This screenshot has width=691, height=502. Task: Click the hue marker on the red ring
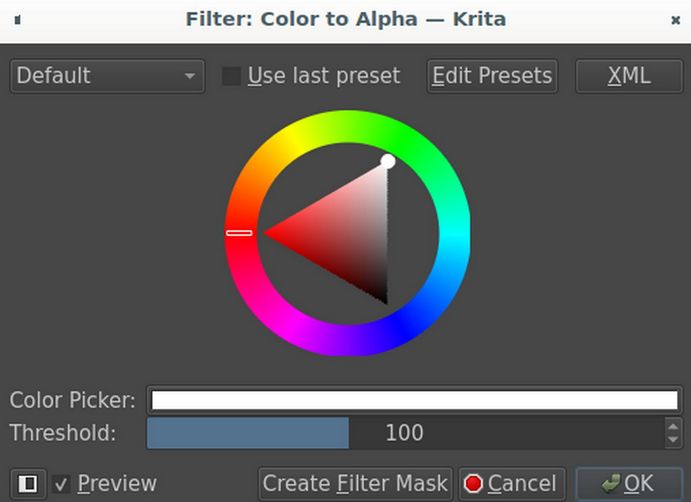(239, 232)
